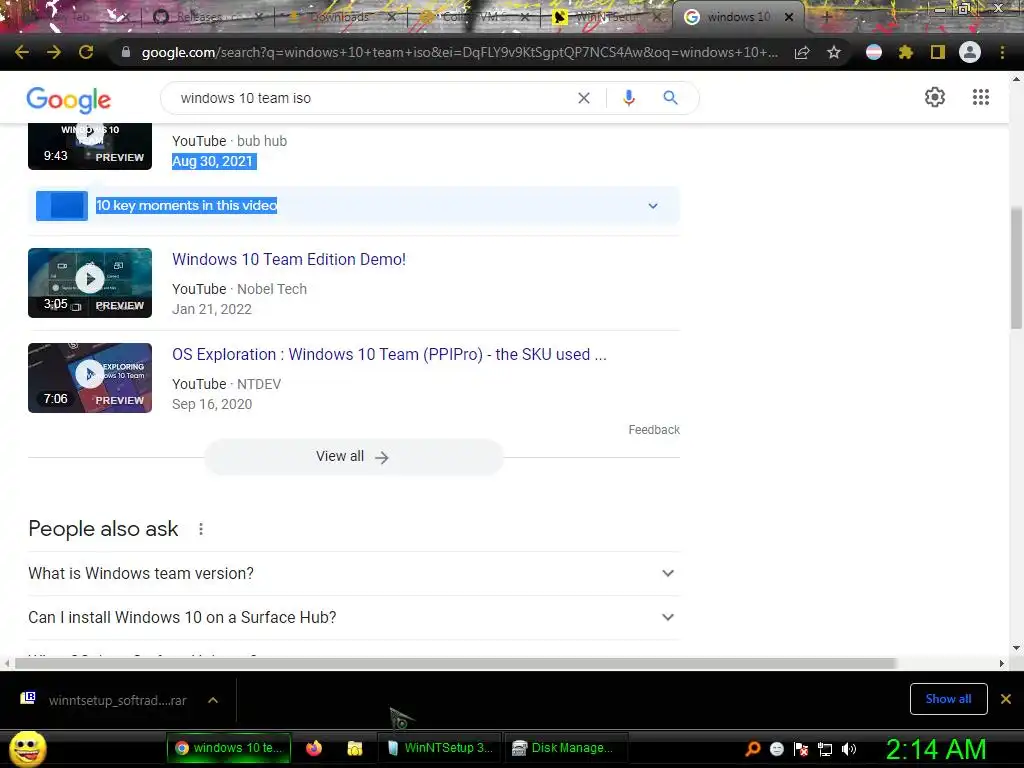Open the Chrome profile avatar
Image resolution: width=1024 pixels, height=768 pixels.
970,52
